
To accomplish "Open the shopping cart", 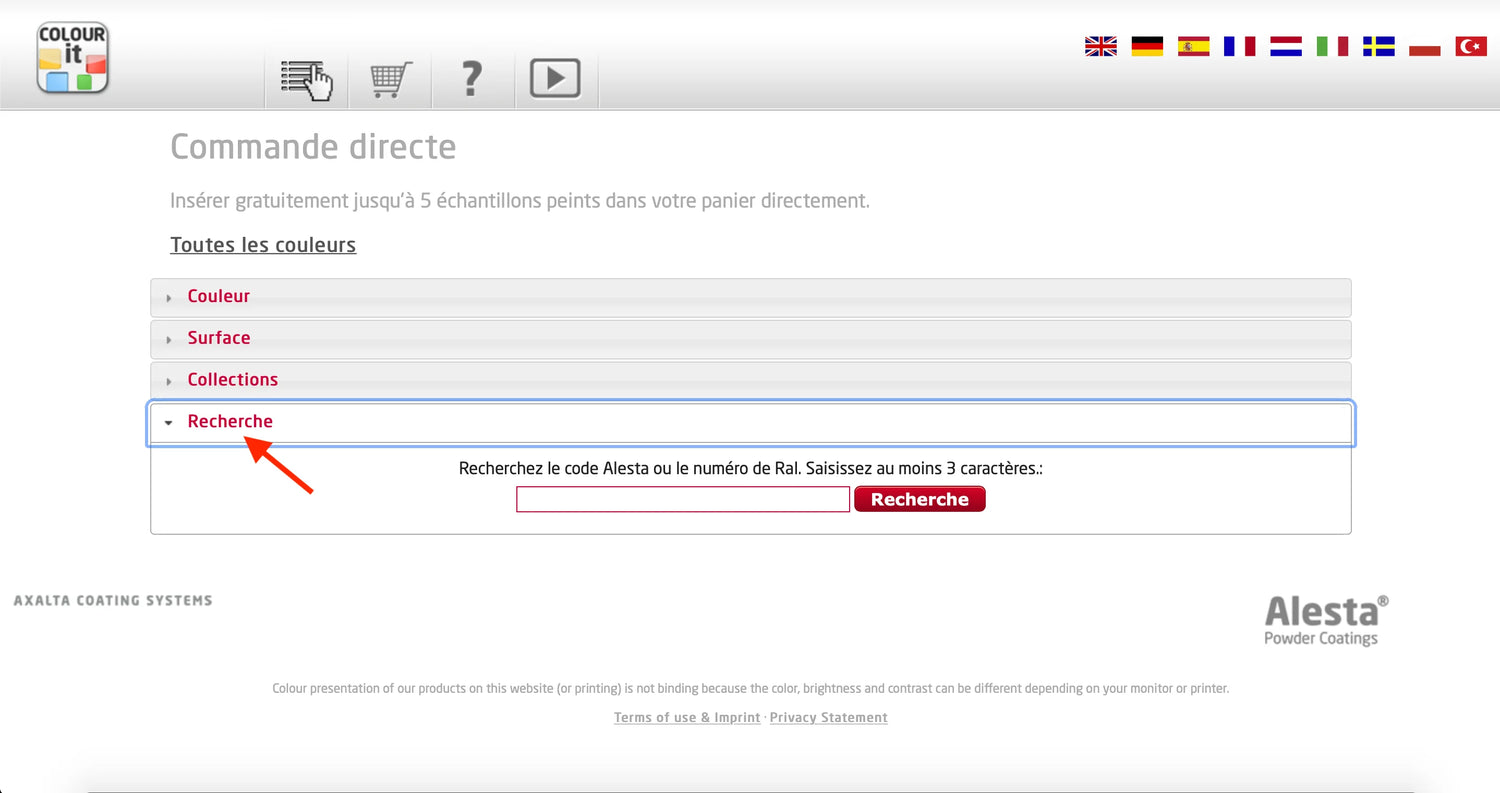I will (x=391, y=79).
